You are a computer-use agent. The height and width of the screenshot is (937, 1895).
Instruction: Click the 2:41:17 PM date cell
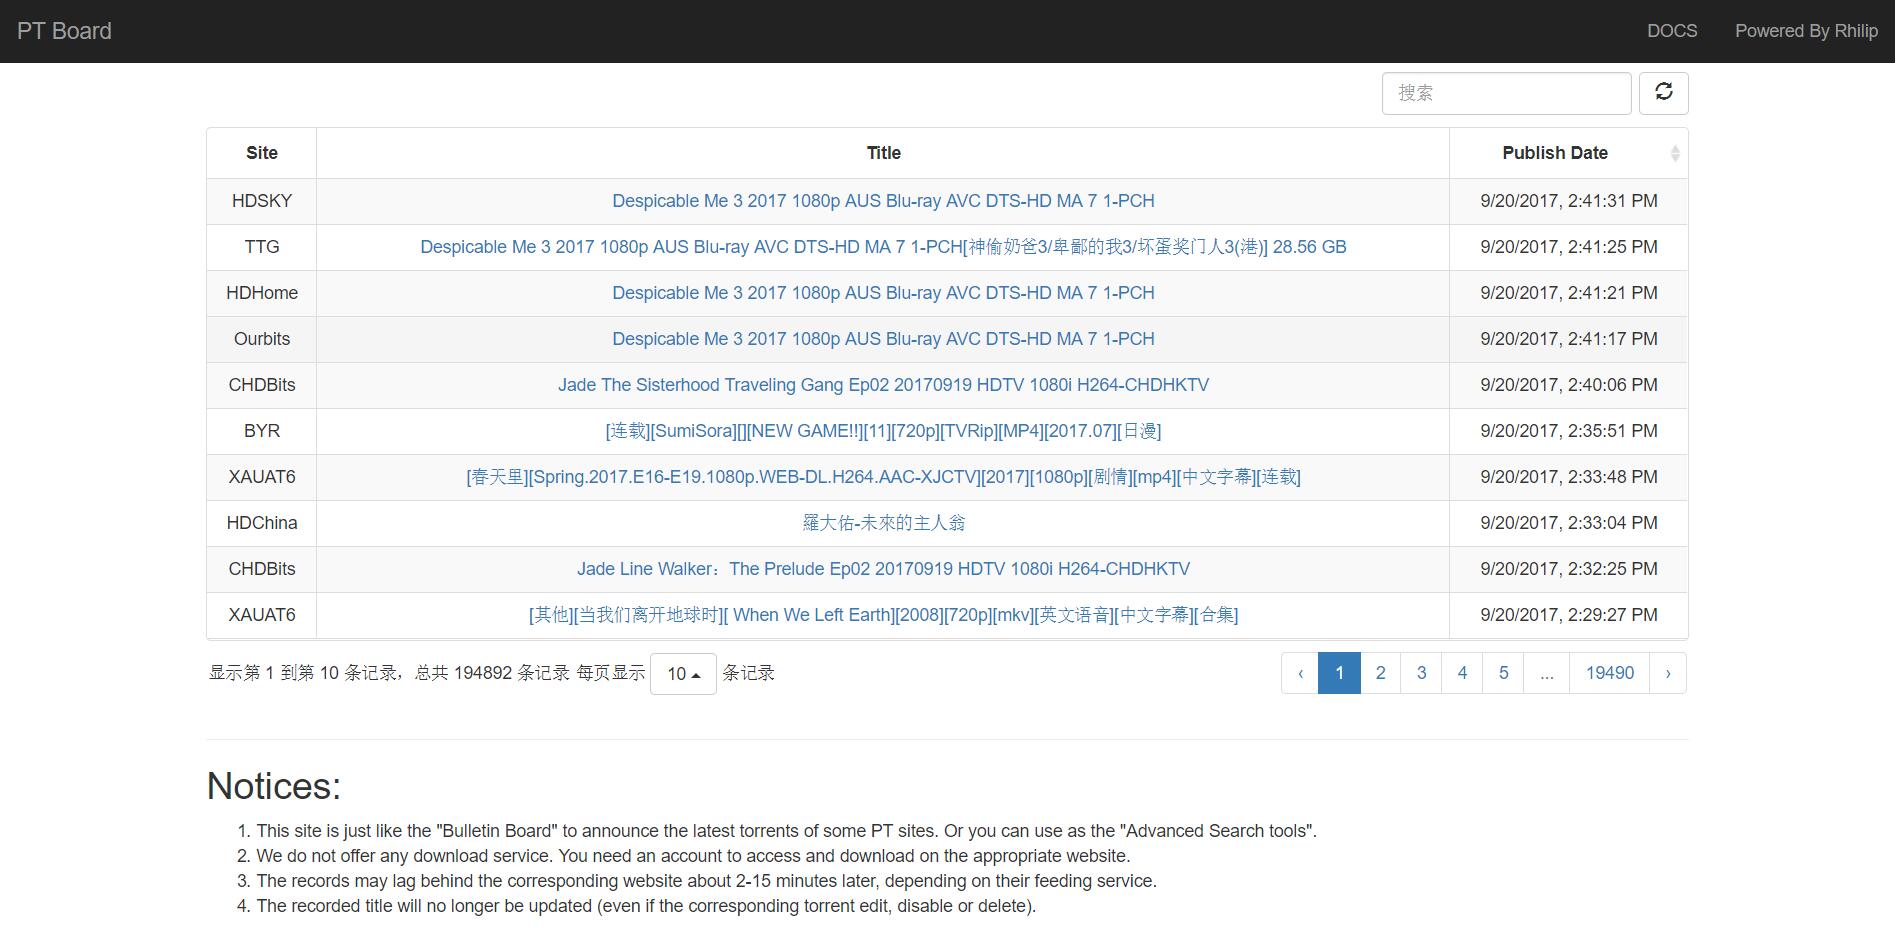[1569, 339]
